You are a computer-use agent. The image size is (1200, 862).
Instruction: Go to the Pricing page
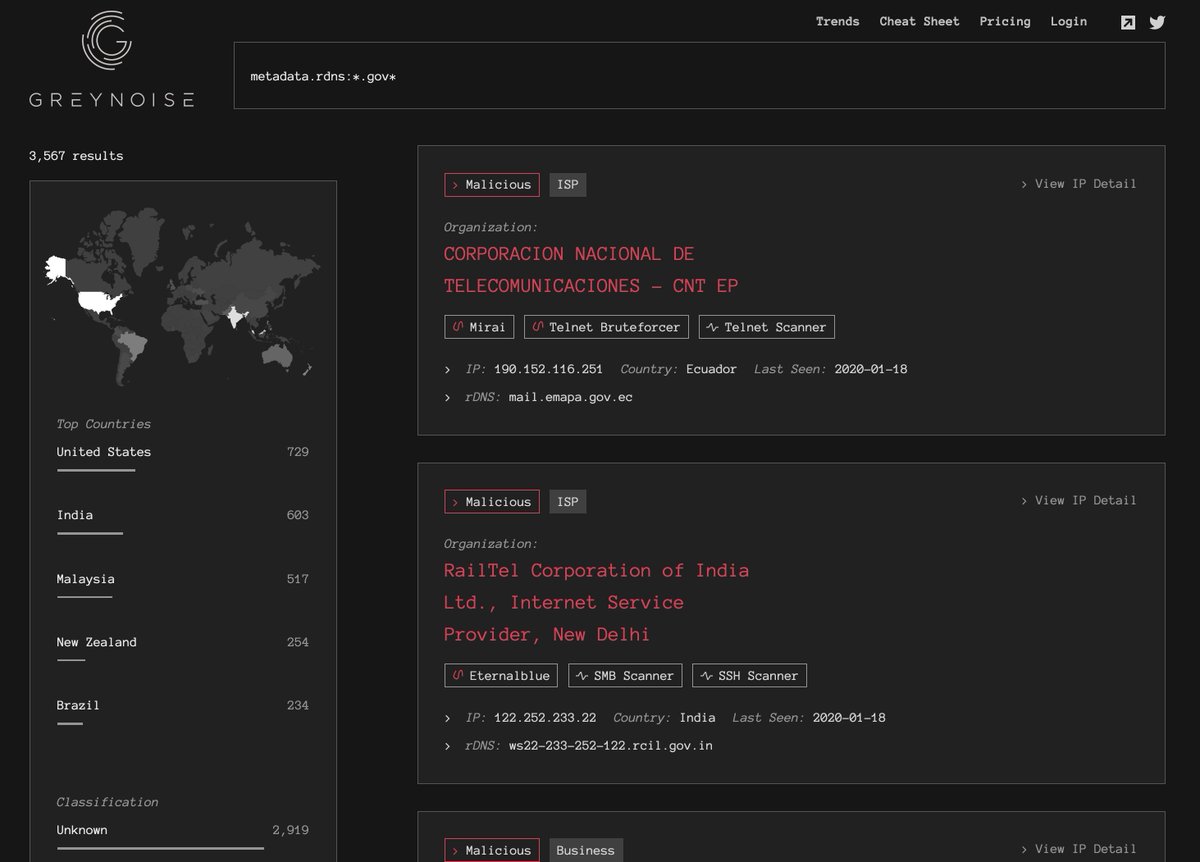(1005, 21)
